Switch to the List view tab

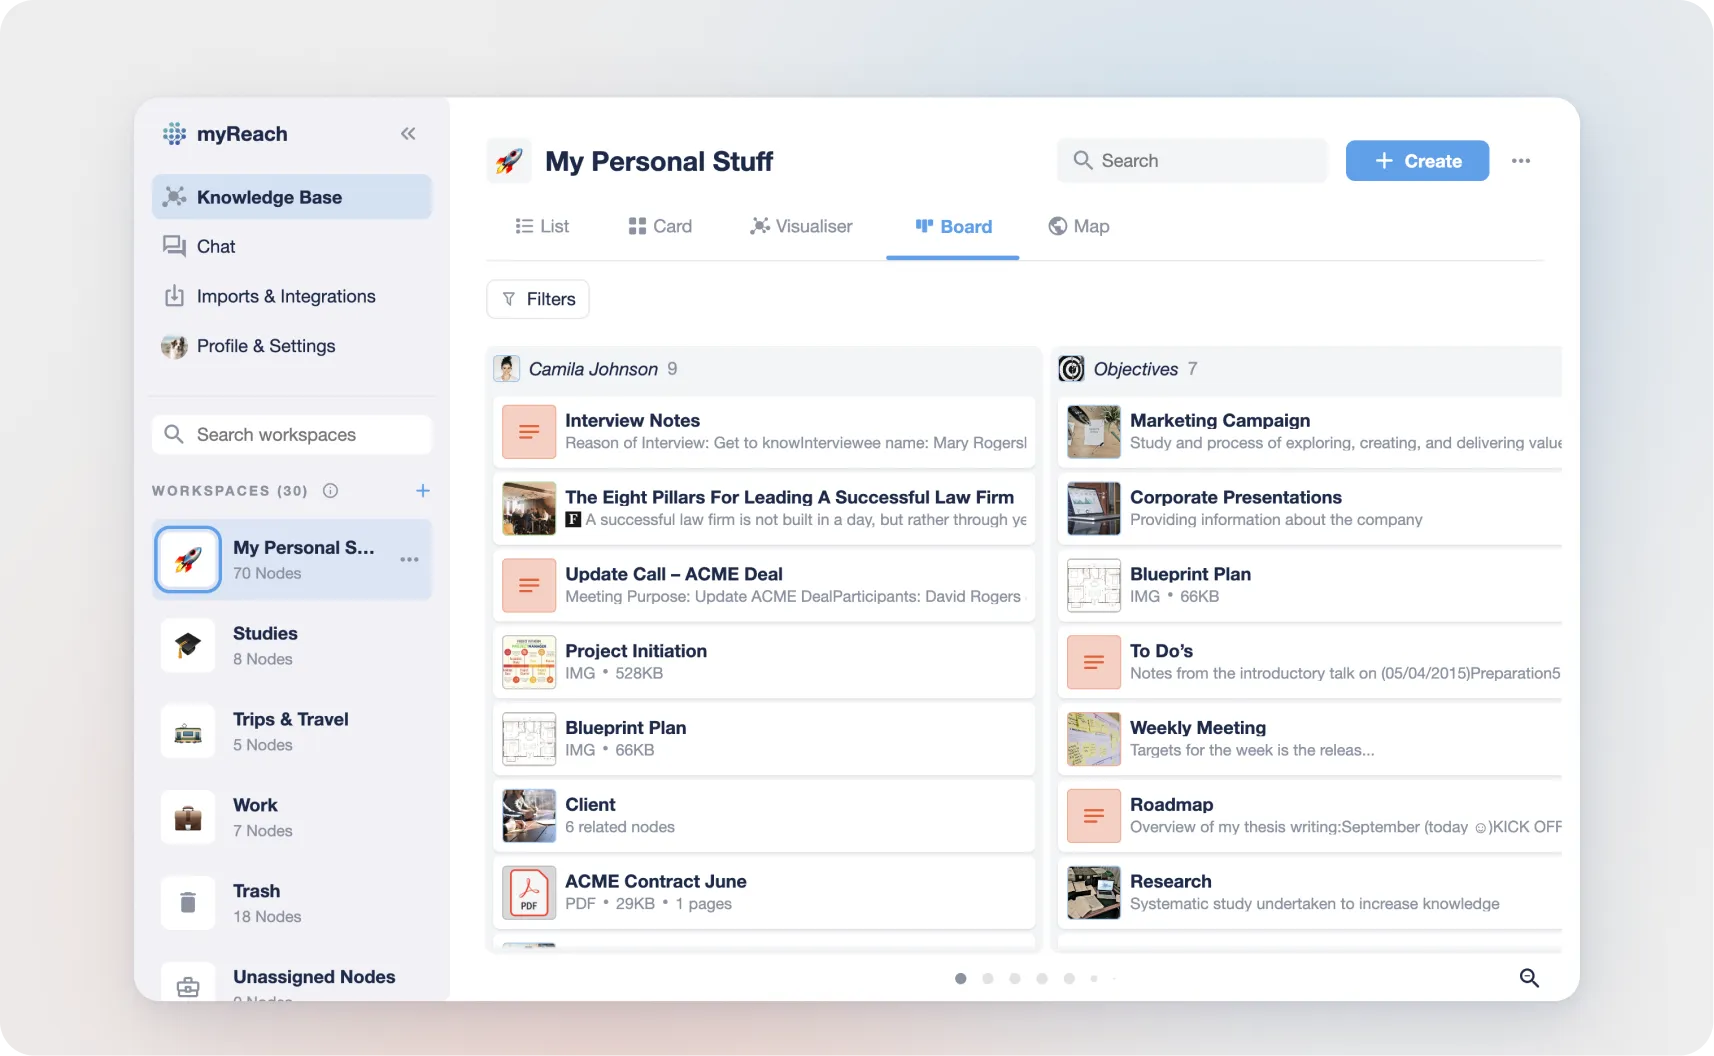[542, 227]
